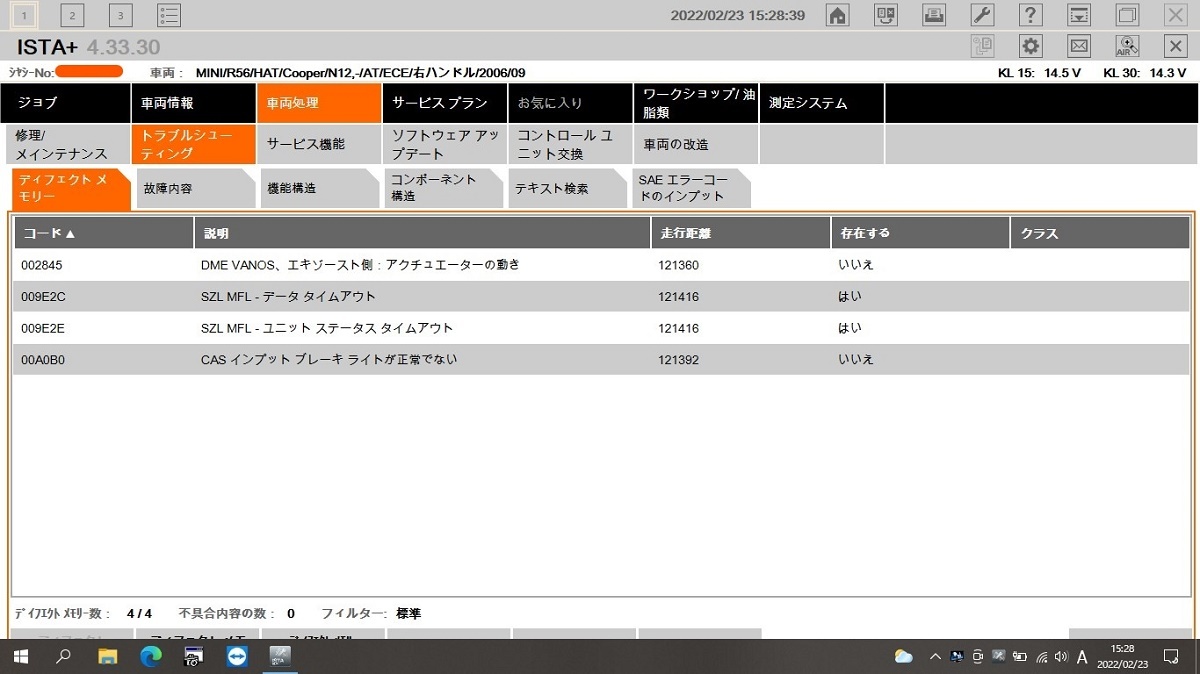Image resolution: width=1200 pixels, height=674 pixels.
Task: Click the ISTA app icon in taskbar
Action: 280,657
